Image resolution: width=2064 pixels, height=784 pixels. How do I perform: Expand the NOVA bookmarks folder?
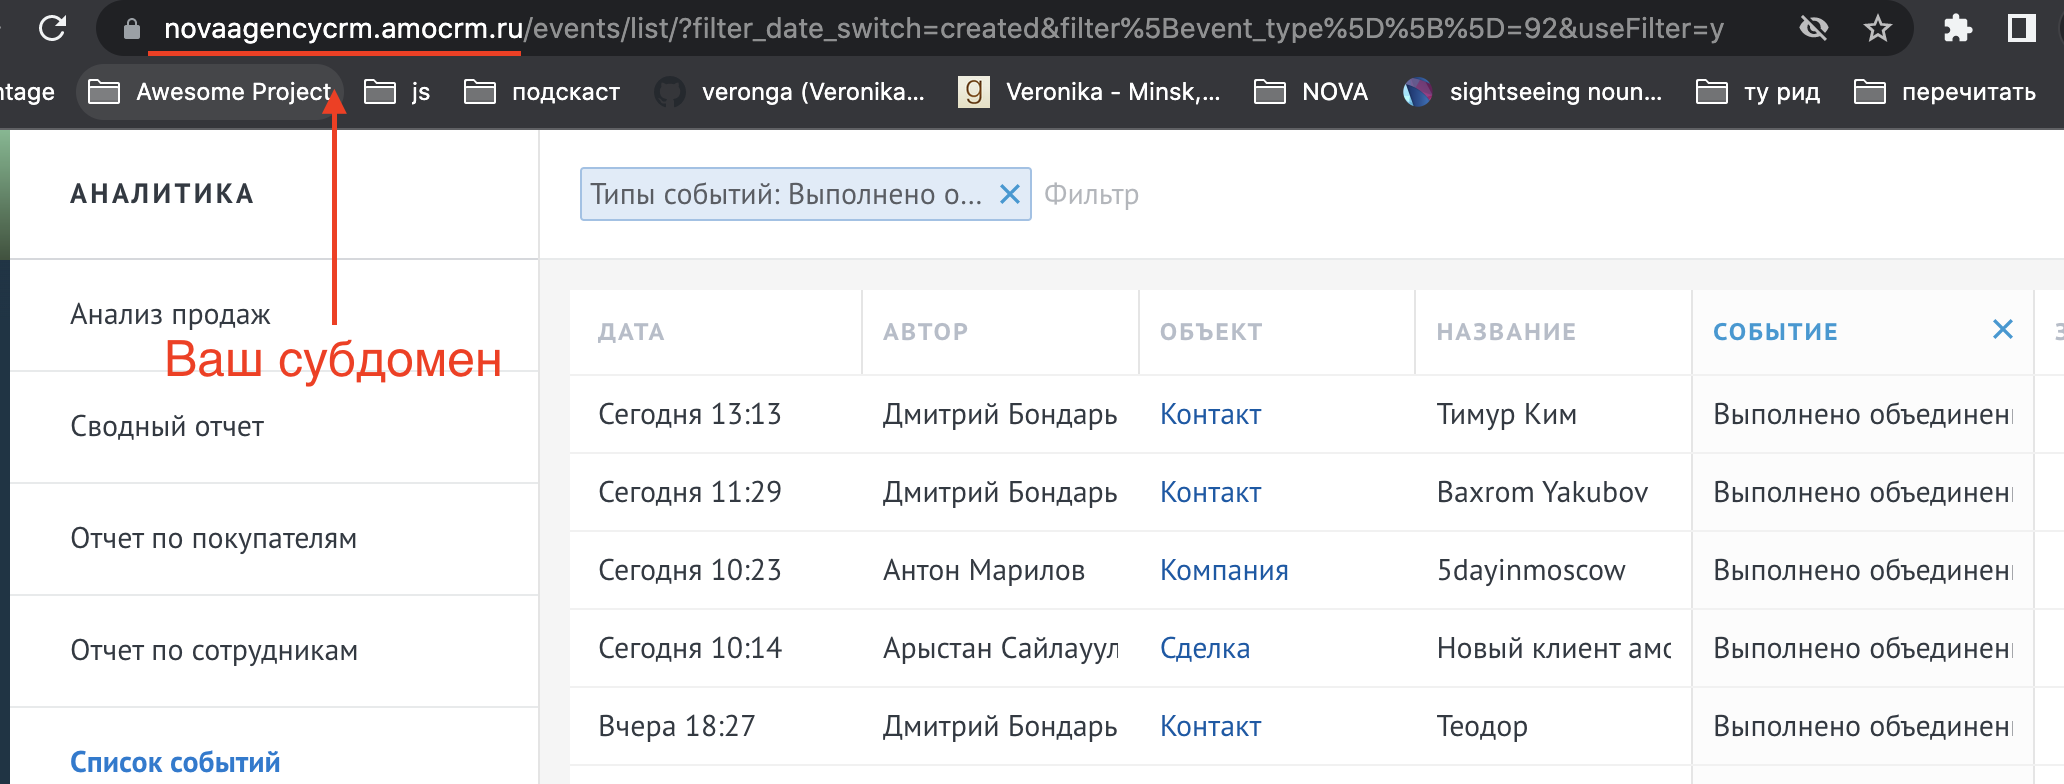pos(1311,92)
